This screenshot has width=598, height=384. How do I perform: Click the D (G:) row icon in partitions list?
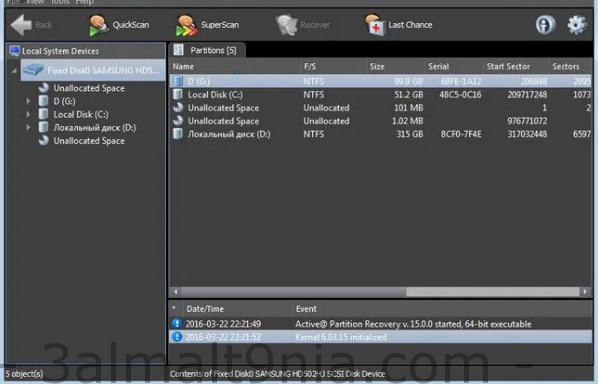pos(178,81)
